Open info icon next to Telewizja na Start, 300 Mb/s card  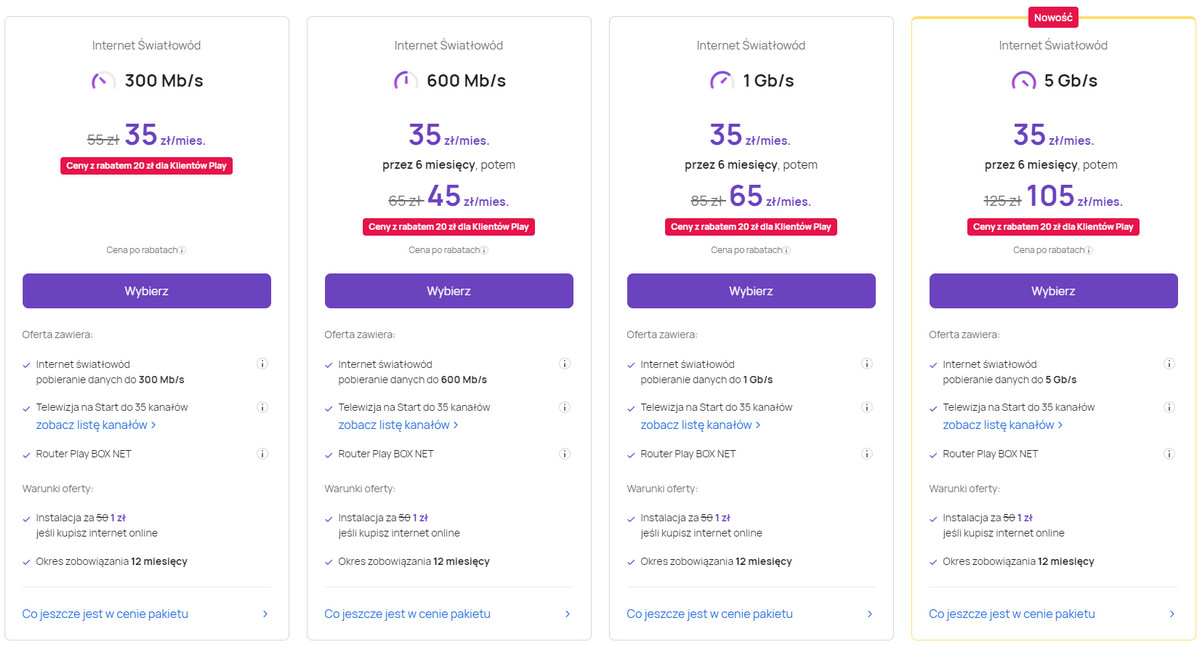[x=262, y=407]
